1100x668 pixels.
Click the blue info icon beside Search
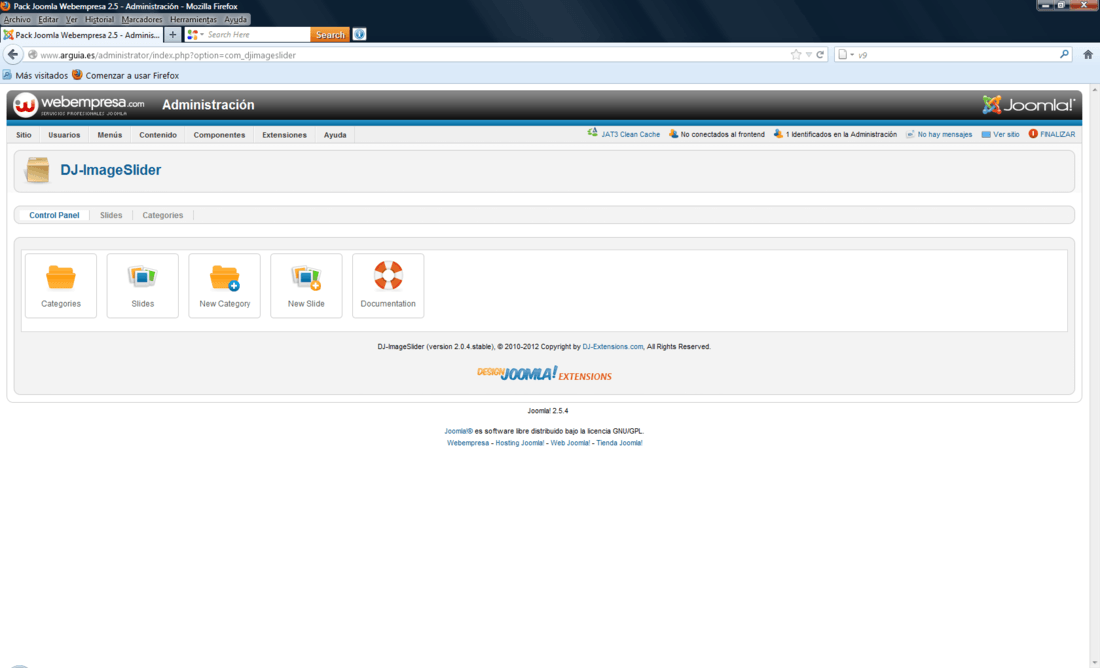pos(359,34)
